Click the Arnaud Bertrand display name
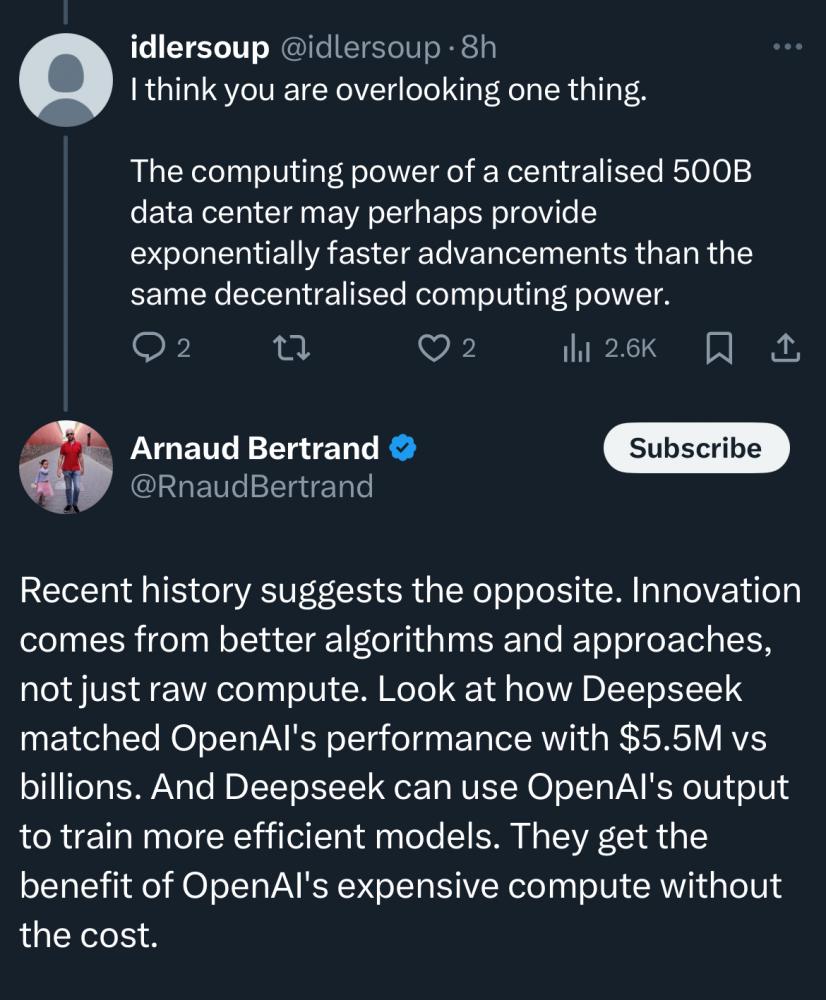 (x=255, y=448)
